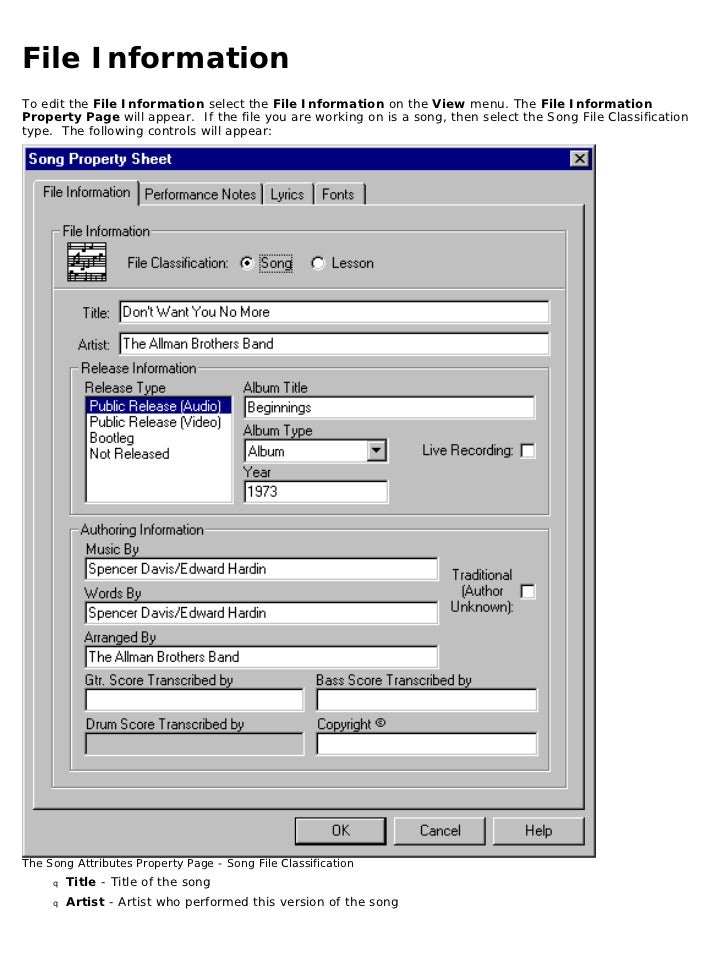Open the Album Type dropdown arrow
Image resolution: width=728 pixels, height=970 pixels.
point(376,450)
